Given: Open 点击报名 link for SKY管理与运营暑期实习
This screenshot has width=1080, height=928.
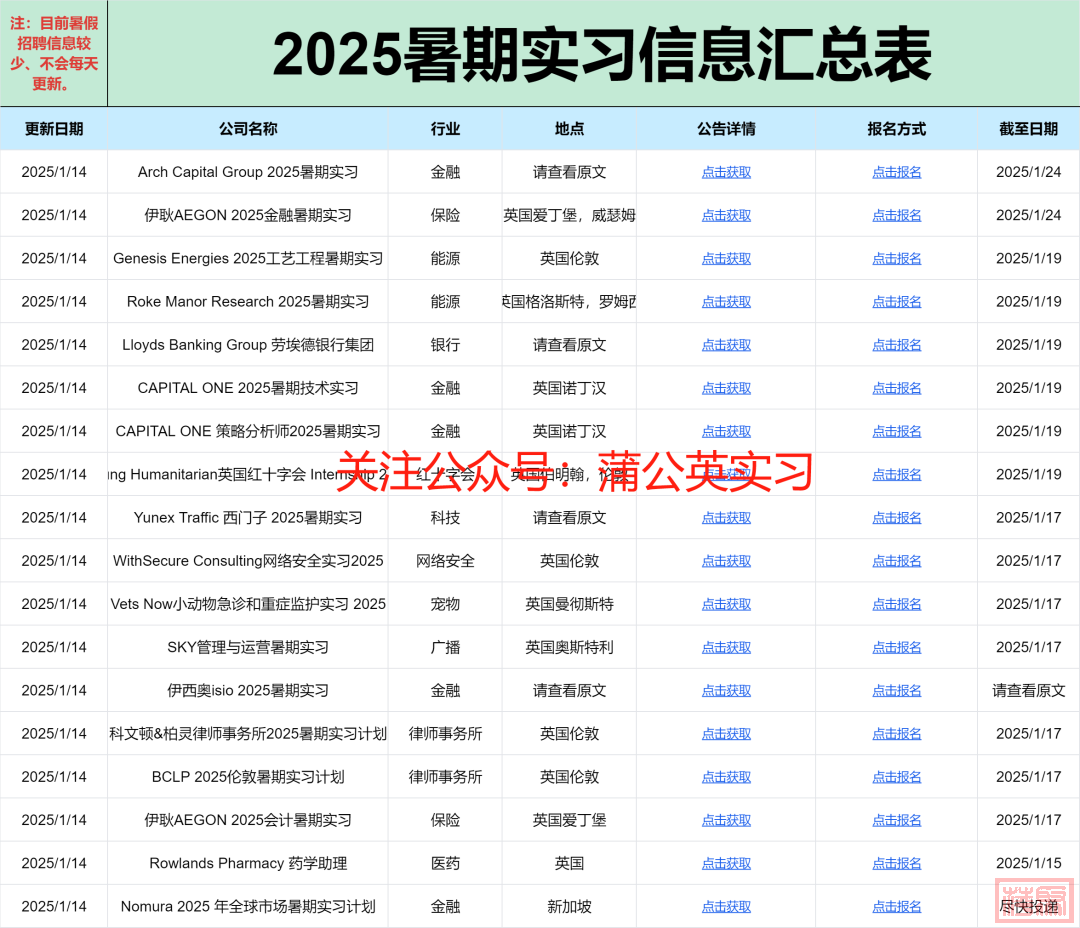Looking at the screenshot, I should pyautogui.click(x=896, y=648).
